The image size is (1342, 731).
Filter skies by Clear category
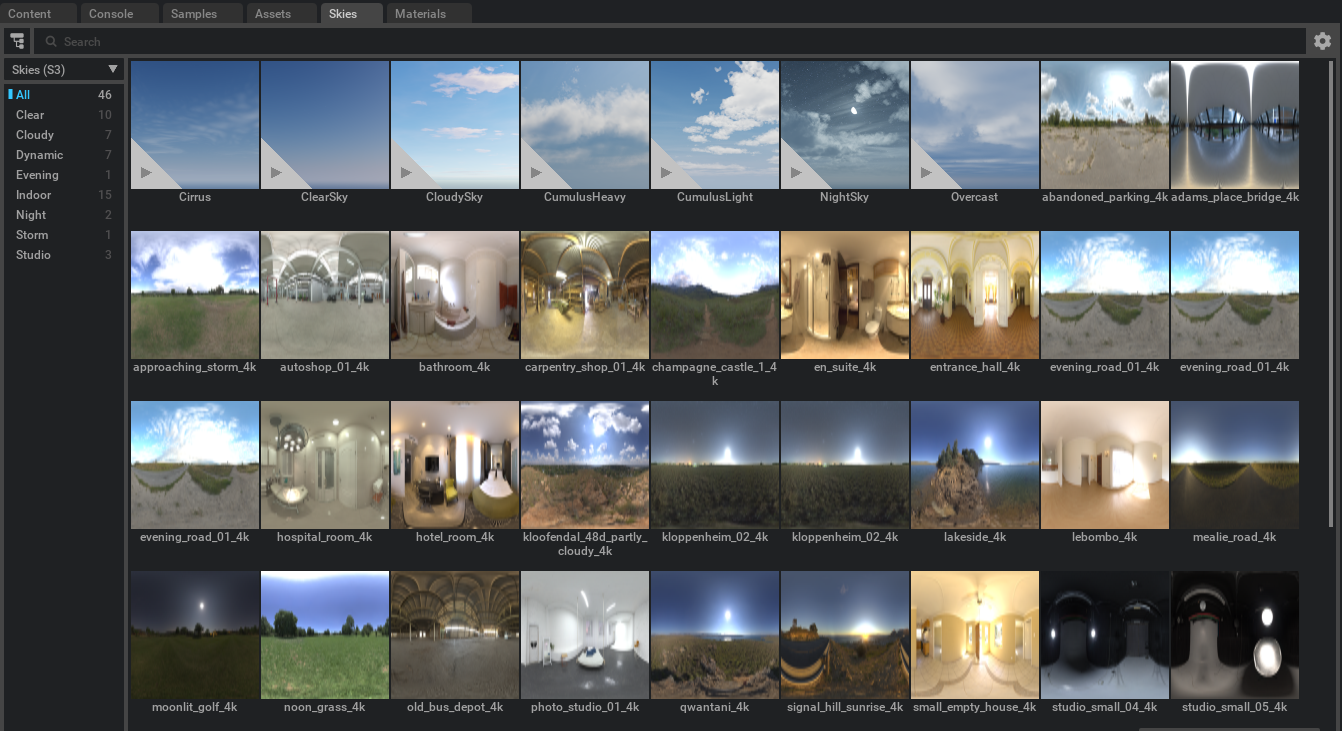pos(64,115)
